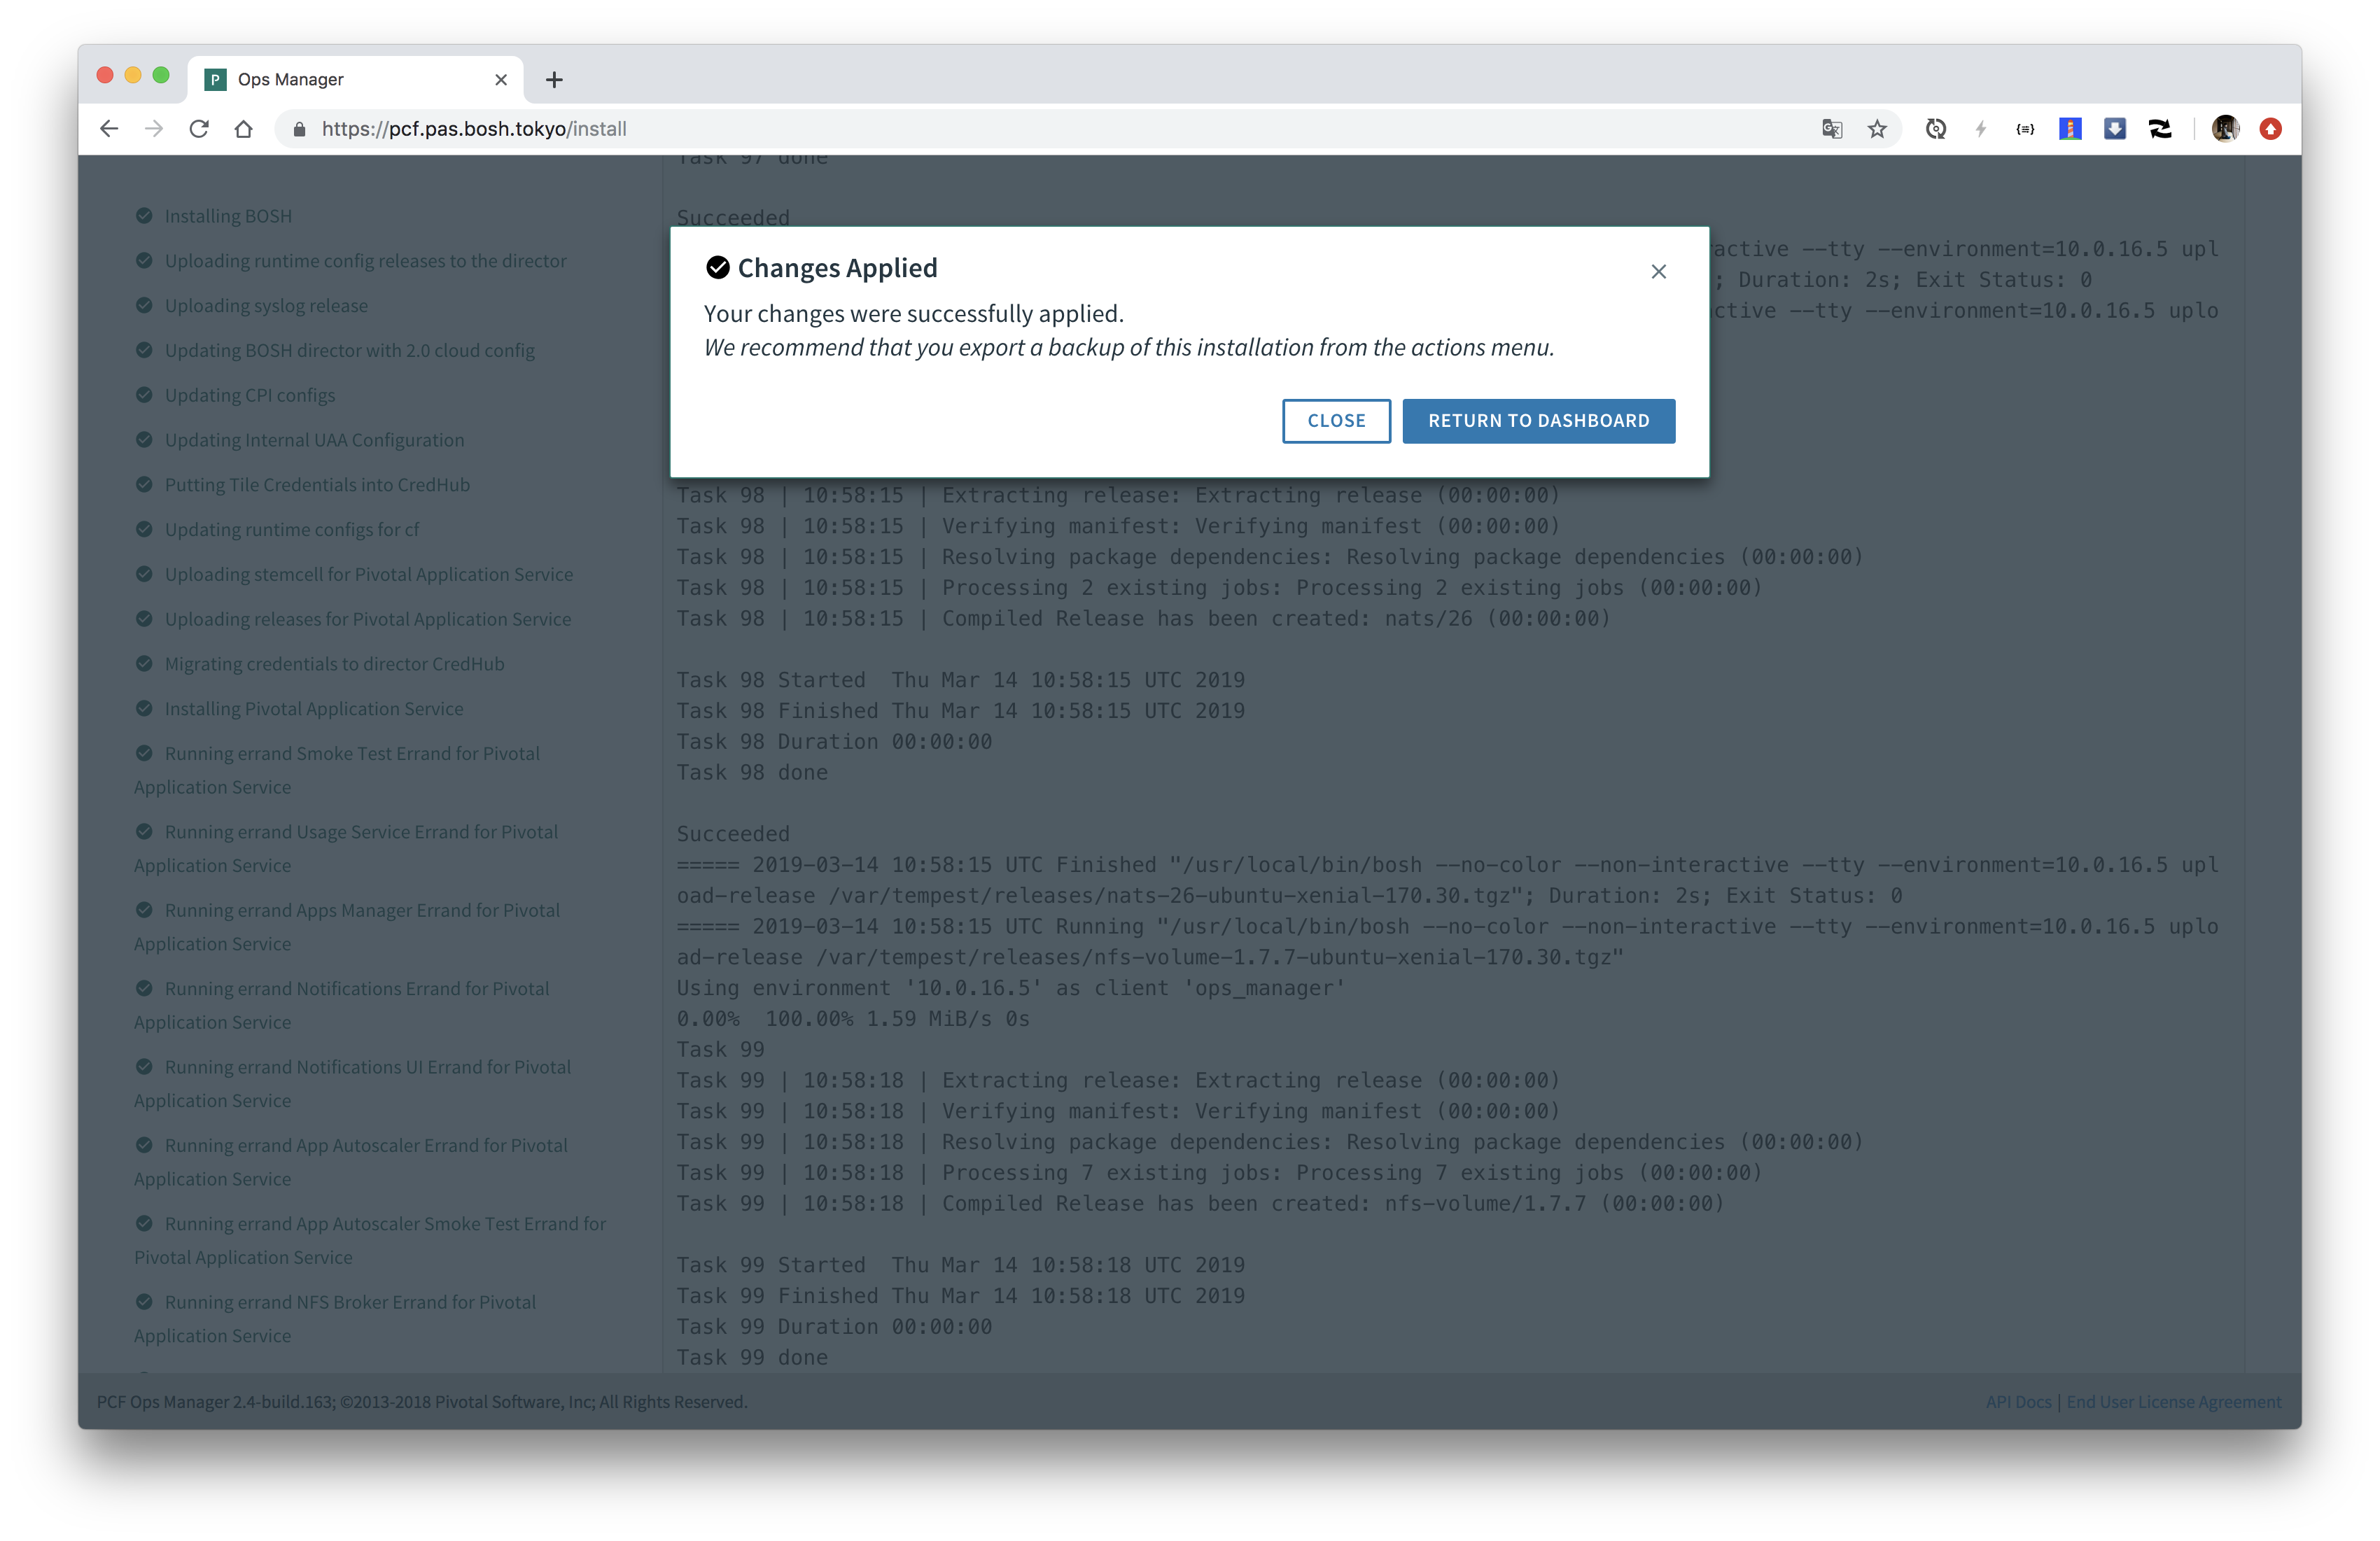
Task: Open End User License Agreement link
Action: [2173, 1402]
